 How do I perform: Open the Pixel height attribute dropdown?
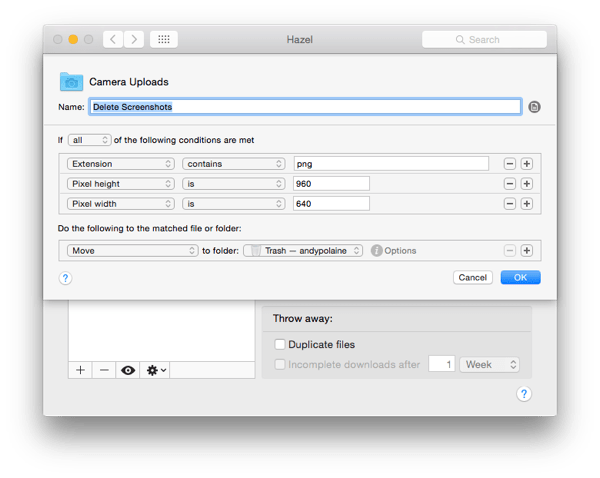121,184
